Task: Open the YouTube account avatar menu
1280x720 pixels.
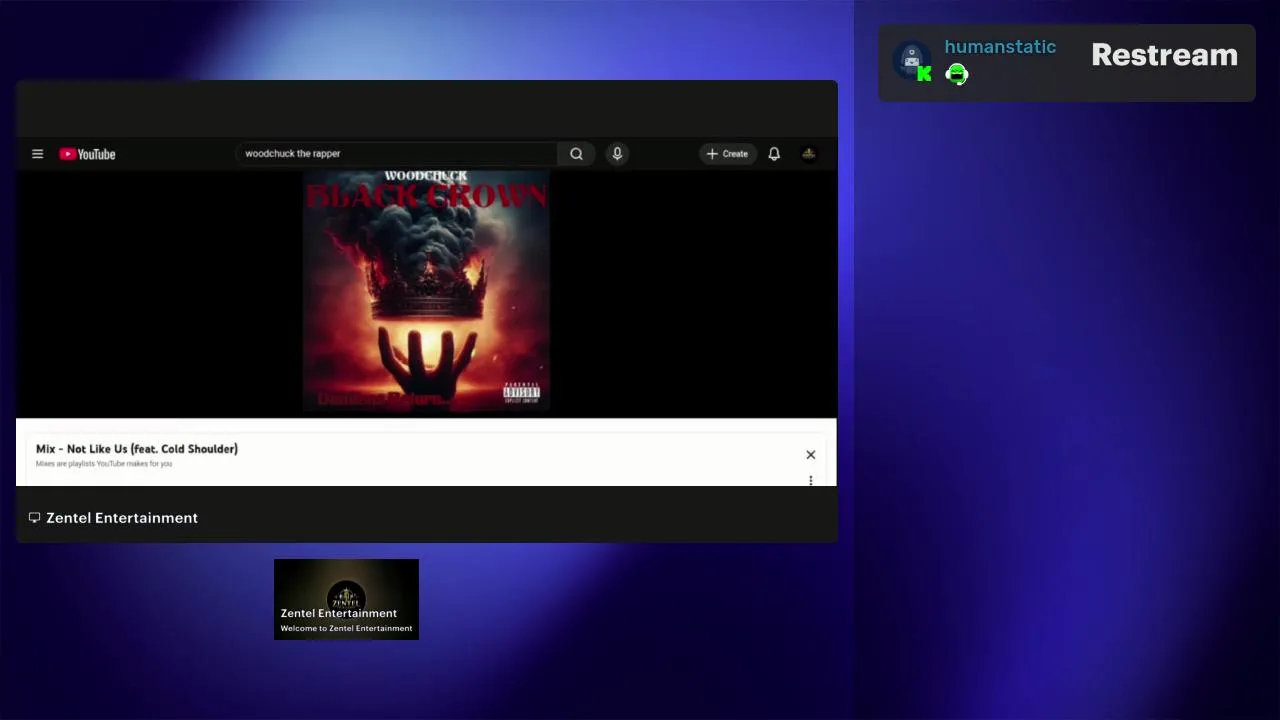Action: (809, 154)
